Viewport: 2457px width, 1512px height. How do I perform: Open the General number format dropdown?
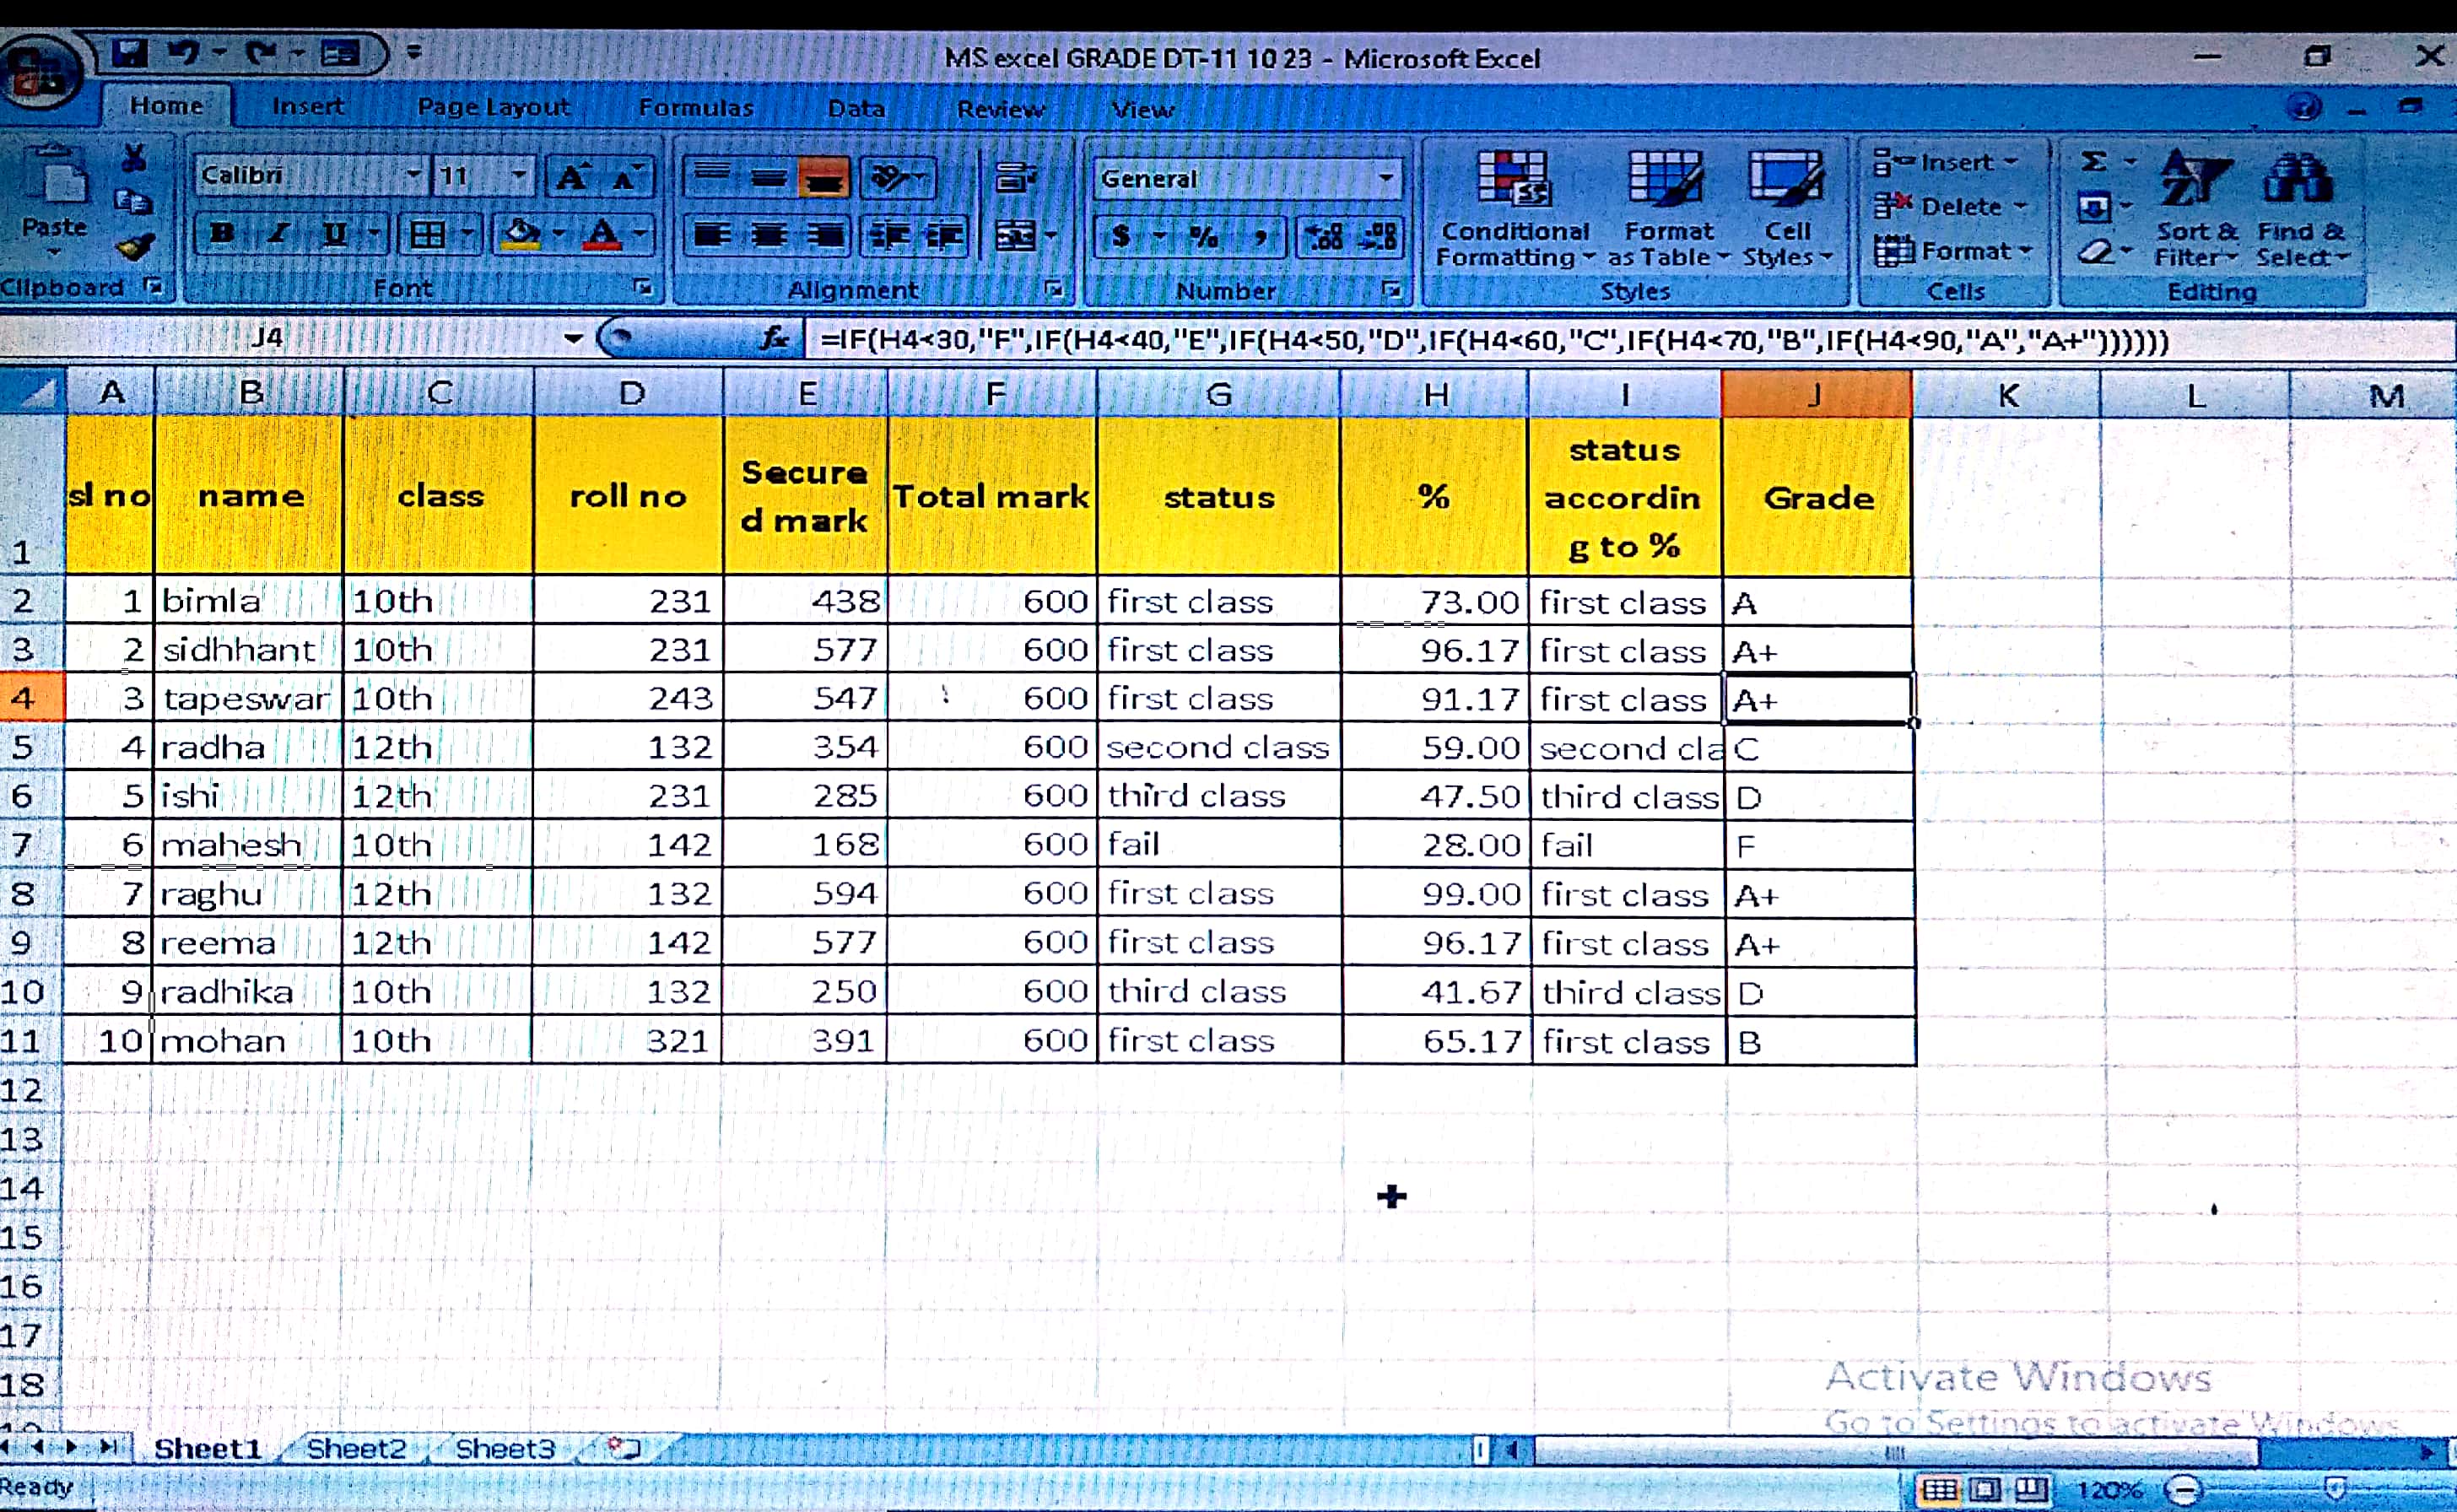1385,178
